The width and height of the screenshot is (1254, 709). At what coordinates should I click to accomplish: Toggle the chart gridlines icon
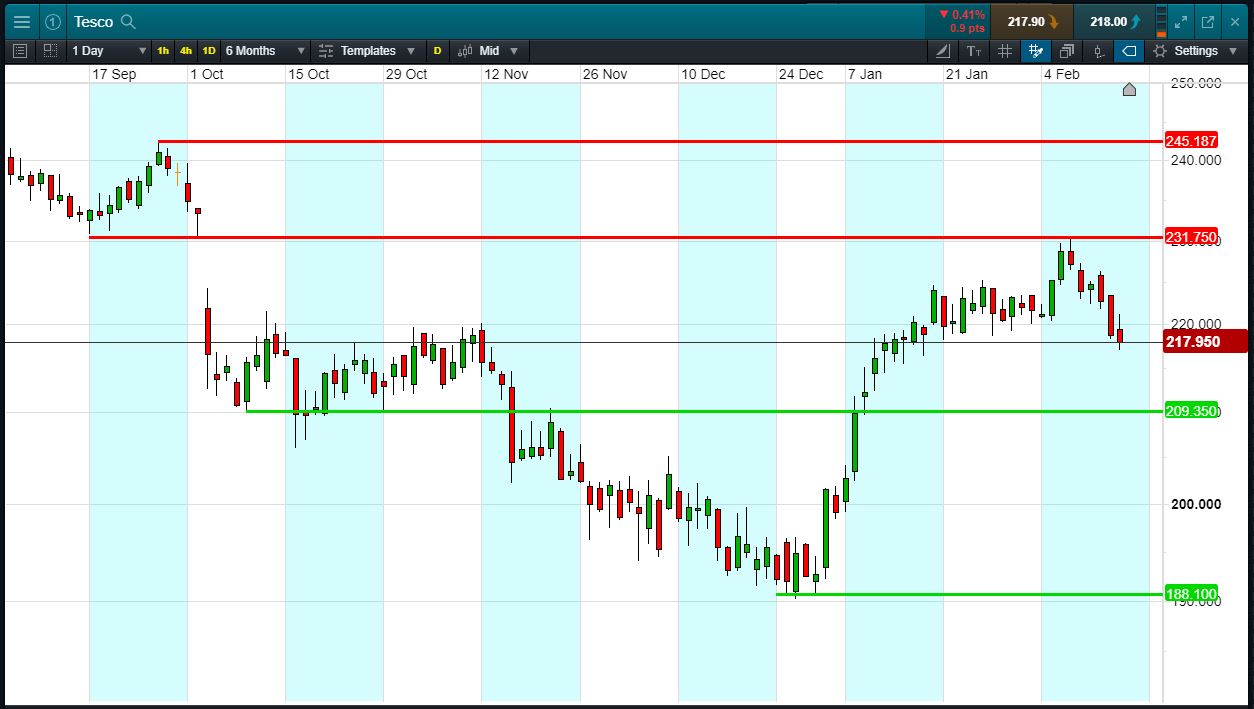click(x=1005, y=50)
